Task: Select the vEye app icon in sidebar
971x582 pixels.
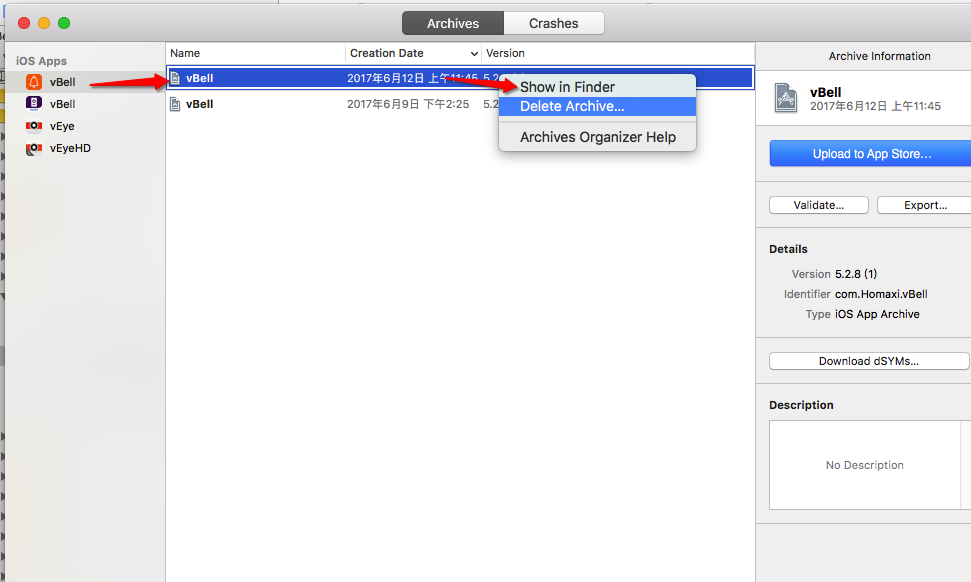Action: 34,126
